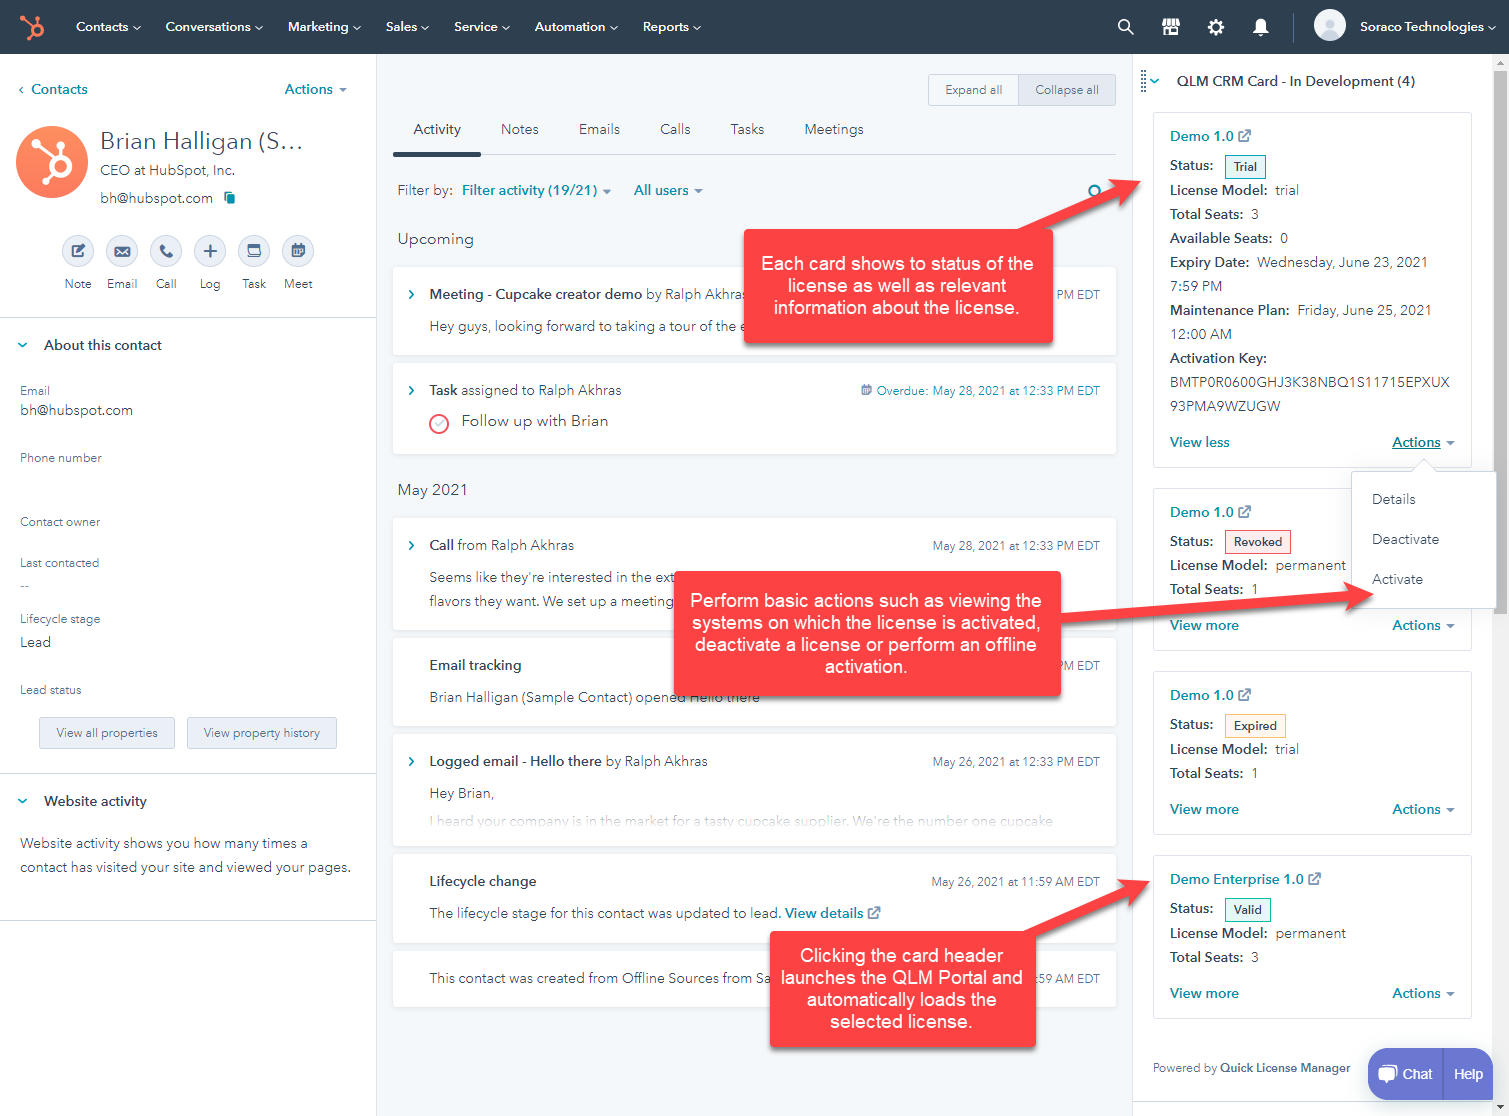The height and width of the screenshot is (1116, 1509).
Task: Click the Expand all button
Action: [x=973, y=90]
